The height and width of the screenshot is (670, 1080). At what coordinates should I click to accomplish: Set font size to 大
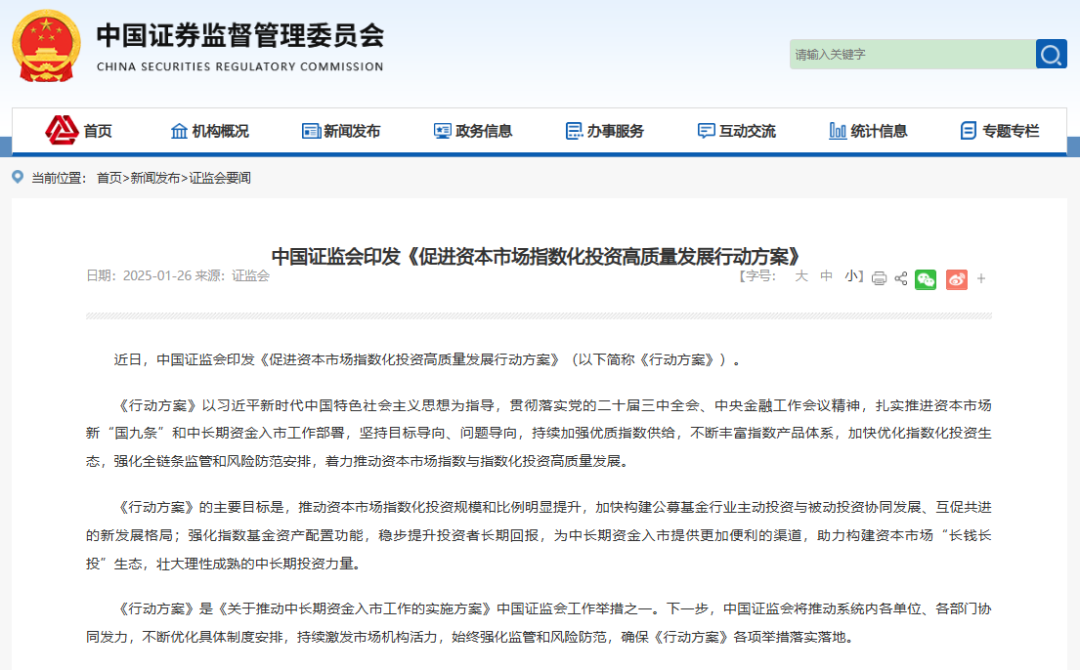click(x=801, y=276)
